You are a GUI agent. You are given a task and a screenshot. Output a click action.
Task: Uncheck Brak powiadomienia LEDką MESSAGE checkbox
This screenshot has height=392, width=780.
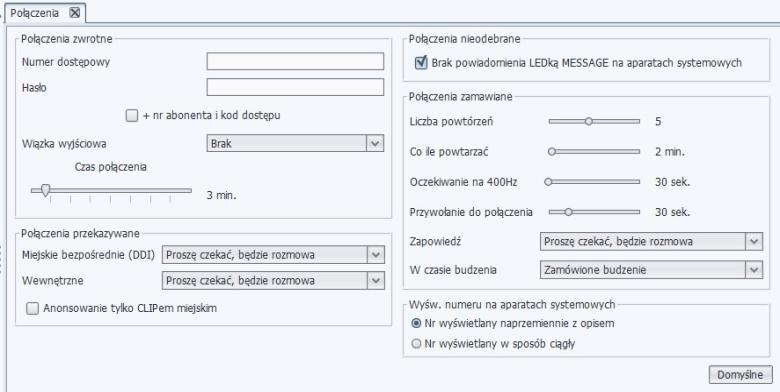[421, 63]
